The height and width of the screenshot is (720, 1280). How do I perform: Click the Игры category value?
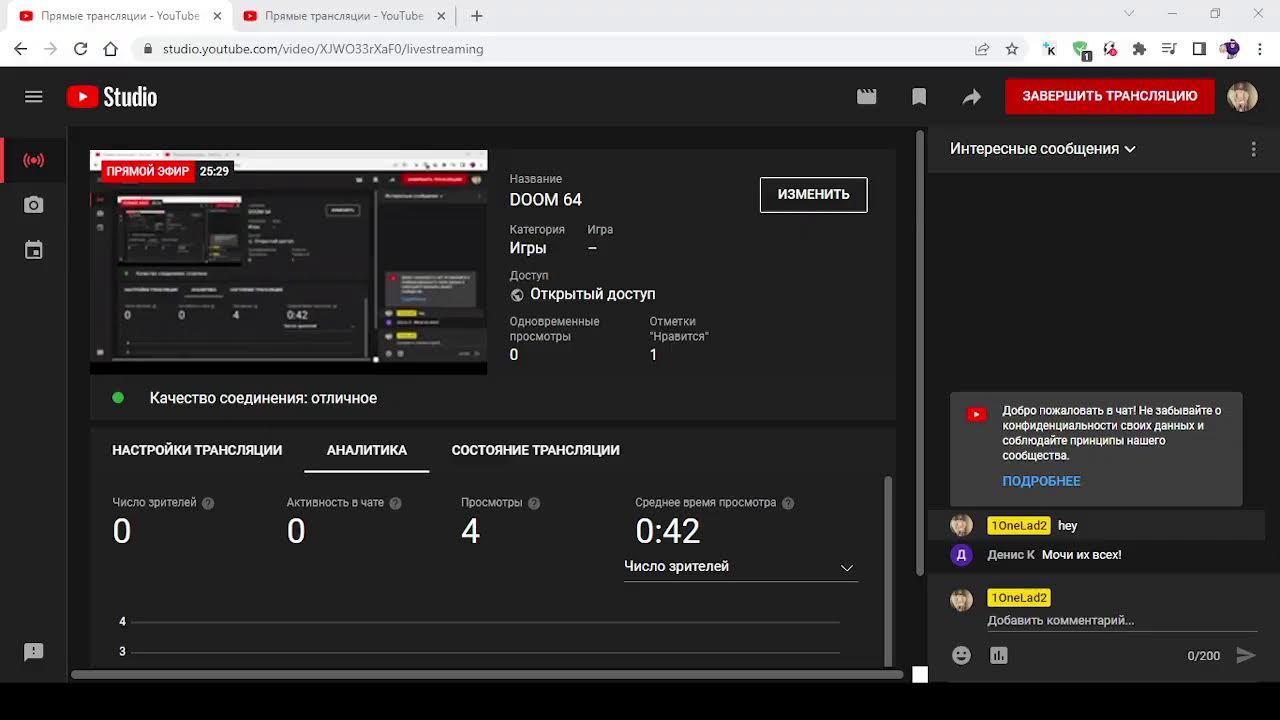pyautogui.click(x=528, y=248)
